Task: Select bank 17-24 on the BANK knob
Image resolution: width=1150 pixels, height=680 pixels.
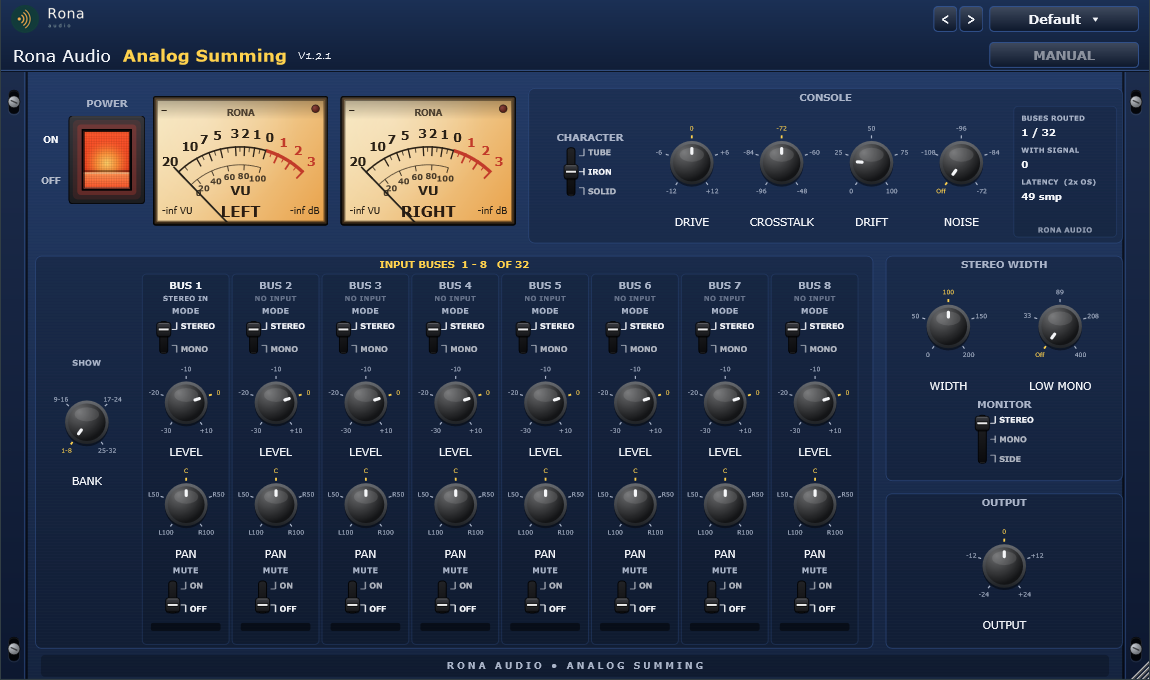Action: 112,400
